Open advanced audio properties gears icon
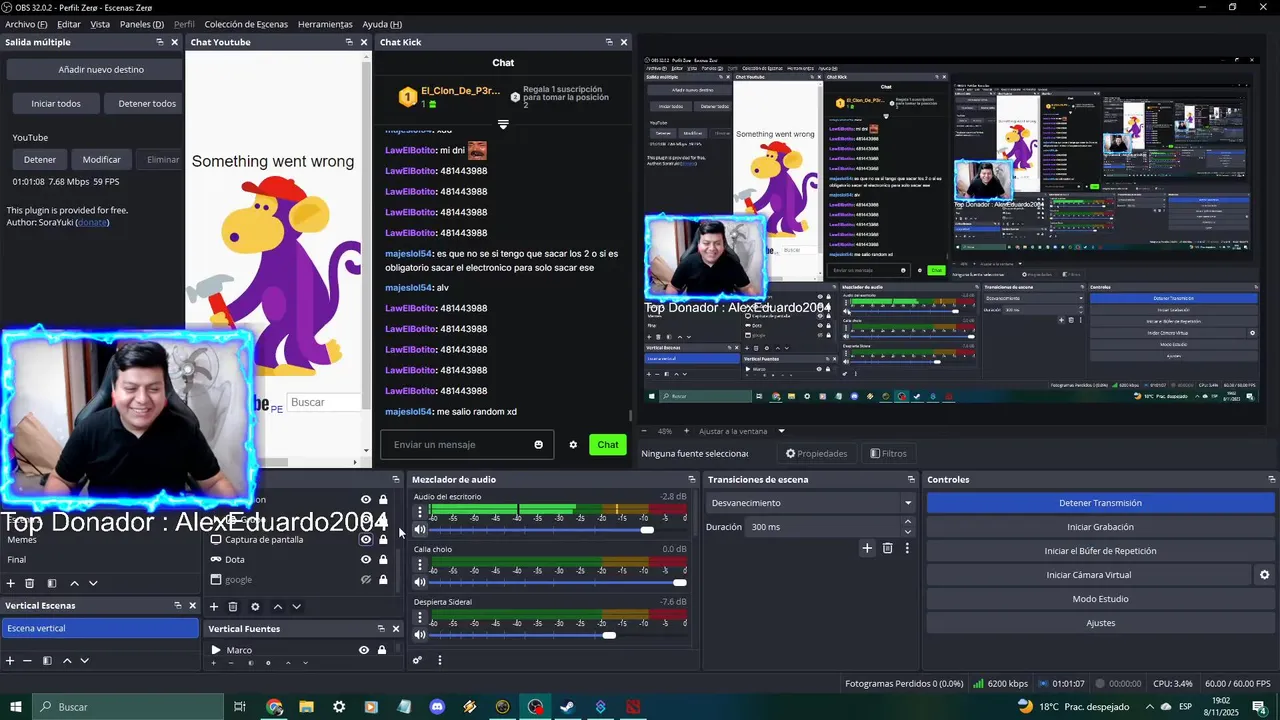Screen dimensions: 1280x720 (417, 660)
